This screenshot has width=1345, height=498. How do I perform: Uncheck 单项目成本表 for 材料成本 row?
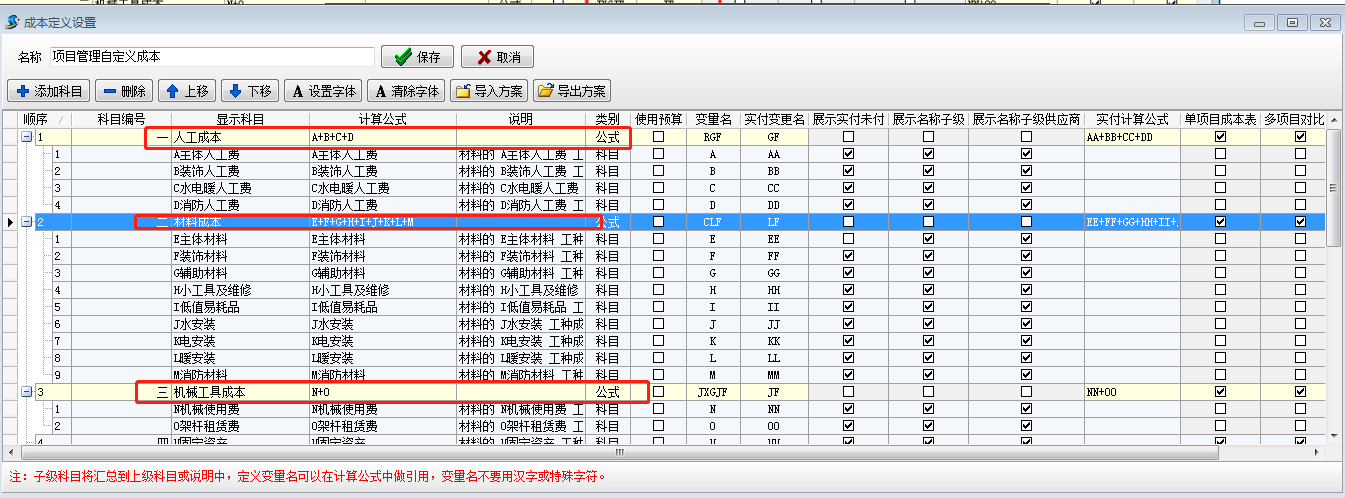coord(1220,221)
